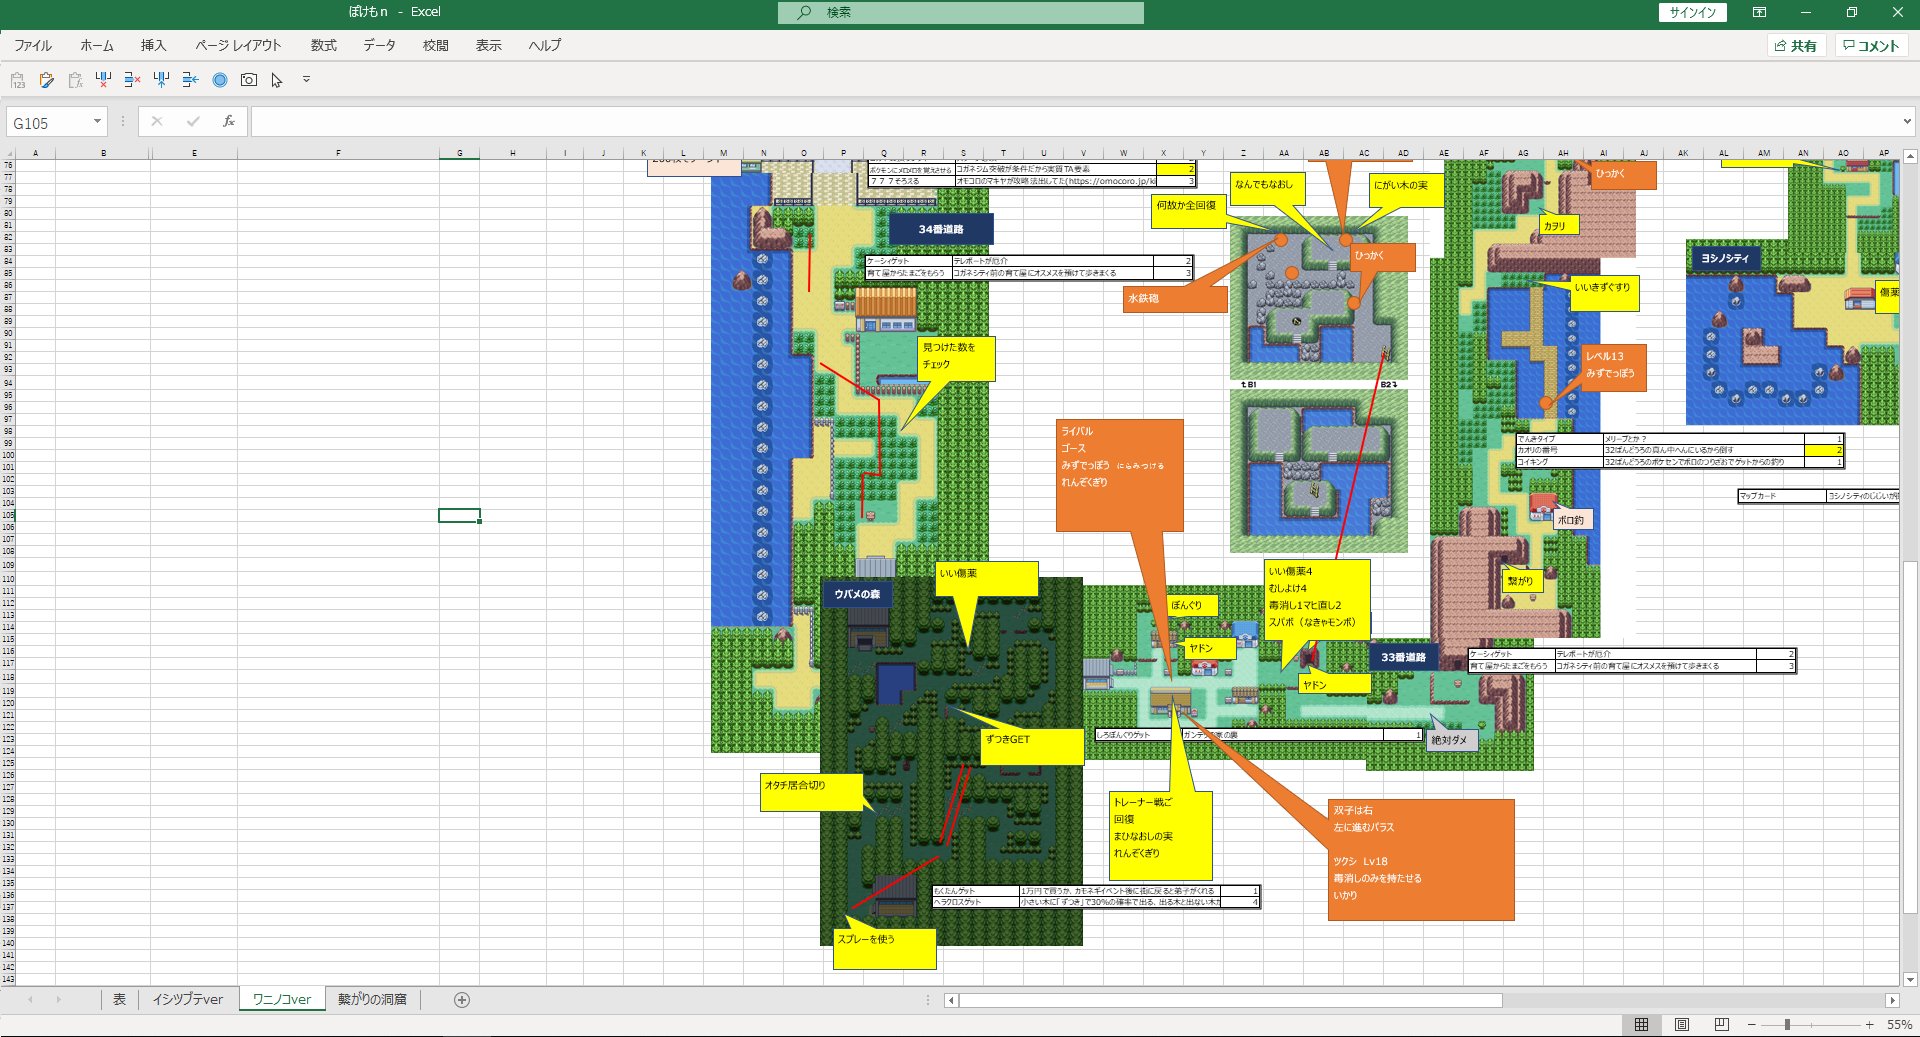Image resolution: width=1920 pixels, height=1037 pixels.
Task: Click the 共有 share button
Action: [1796, 46]
